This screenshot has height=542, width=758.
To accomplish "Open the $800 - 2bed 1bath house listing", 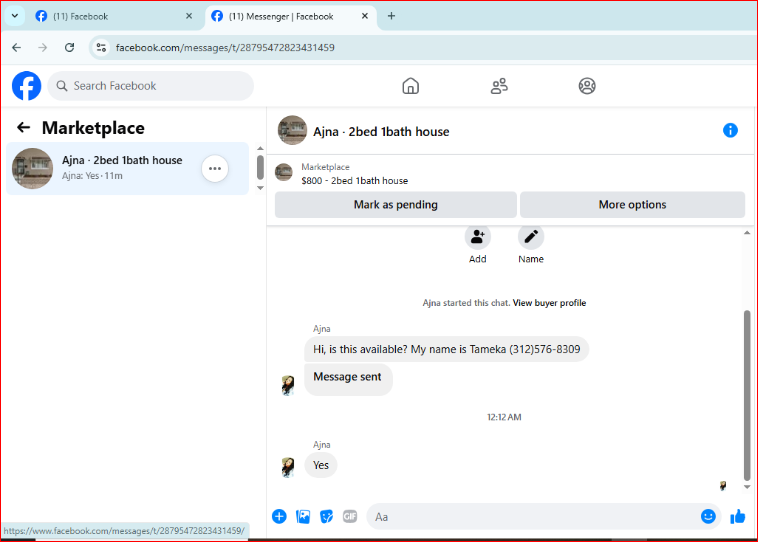I will 354,181.
